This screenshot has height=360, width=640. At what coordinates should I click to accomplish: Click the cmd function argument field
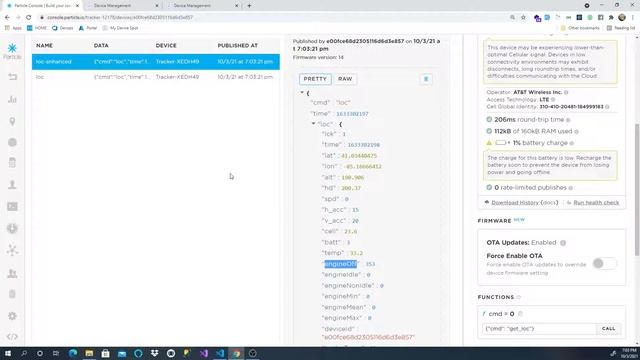539,329
